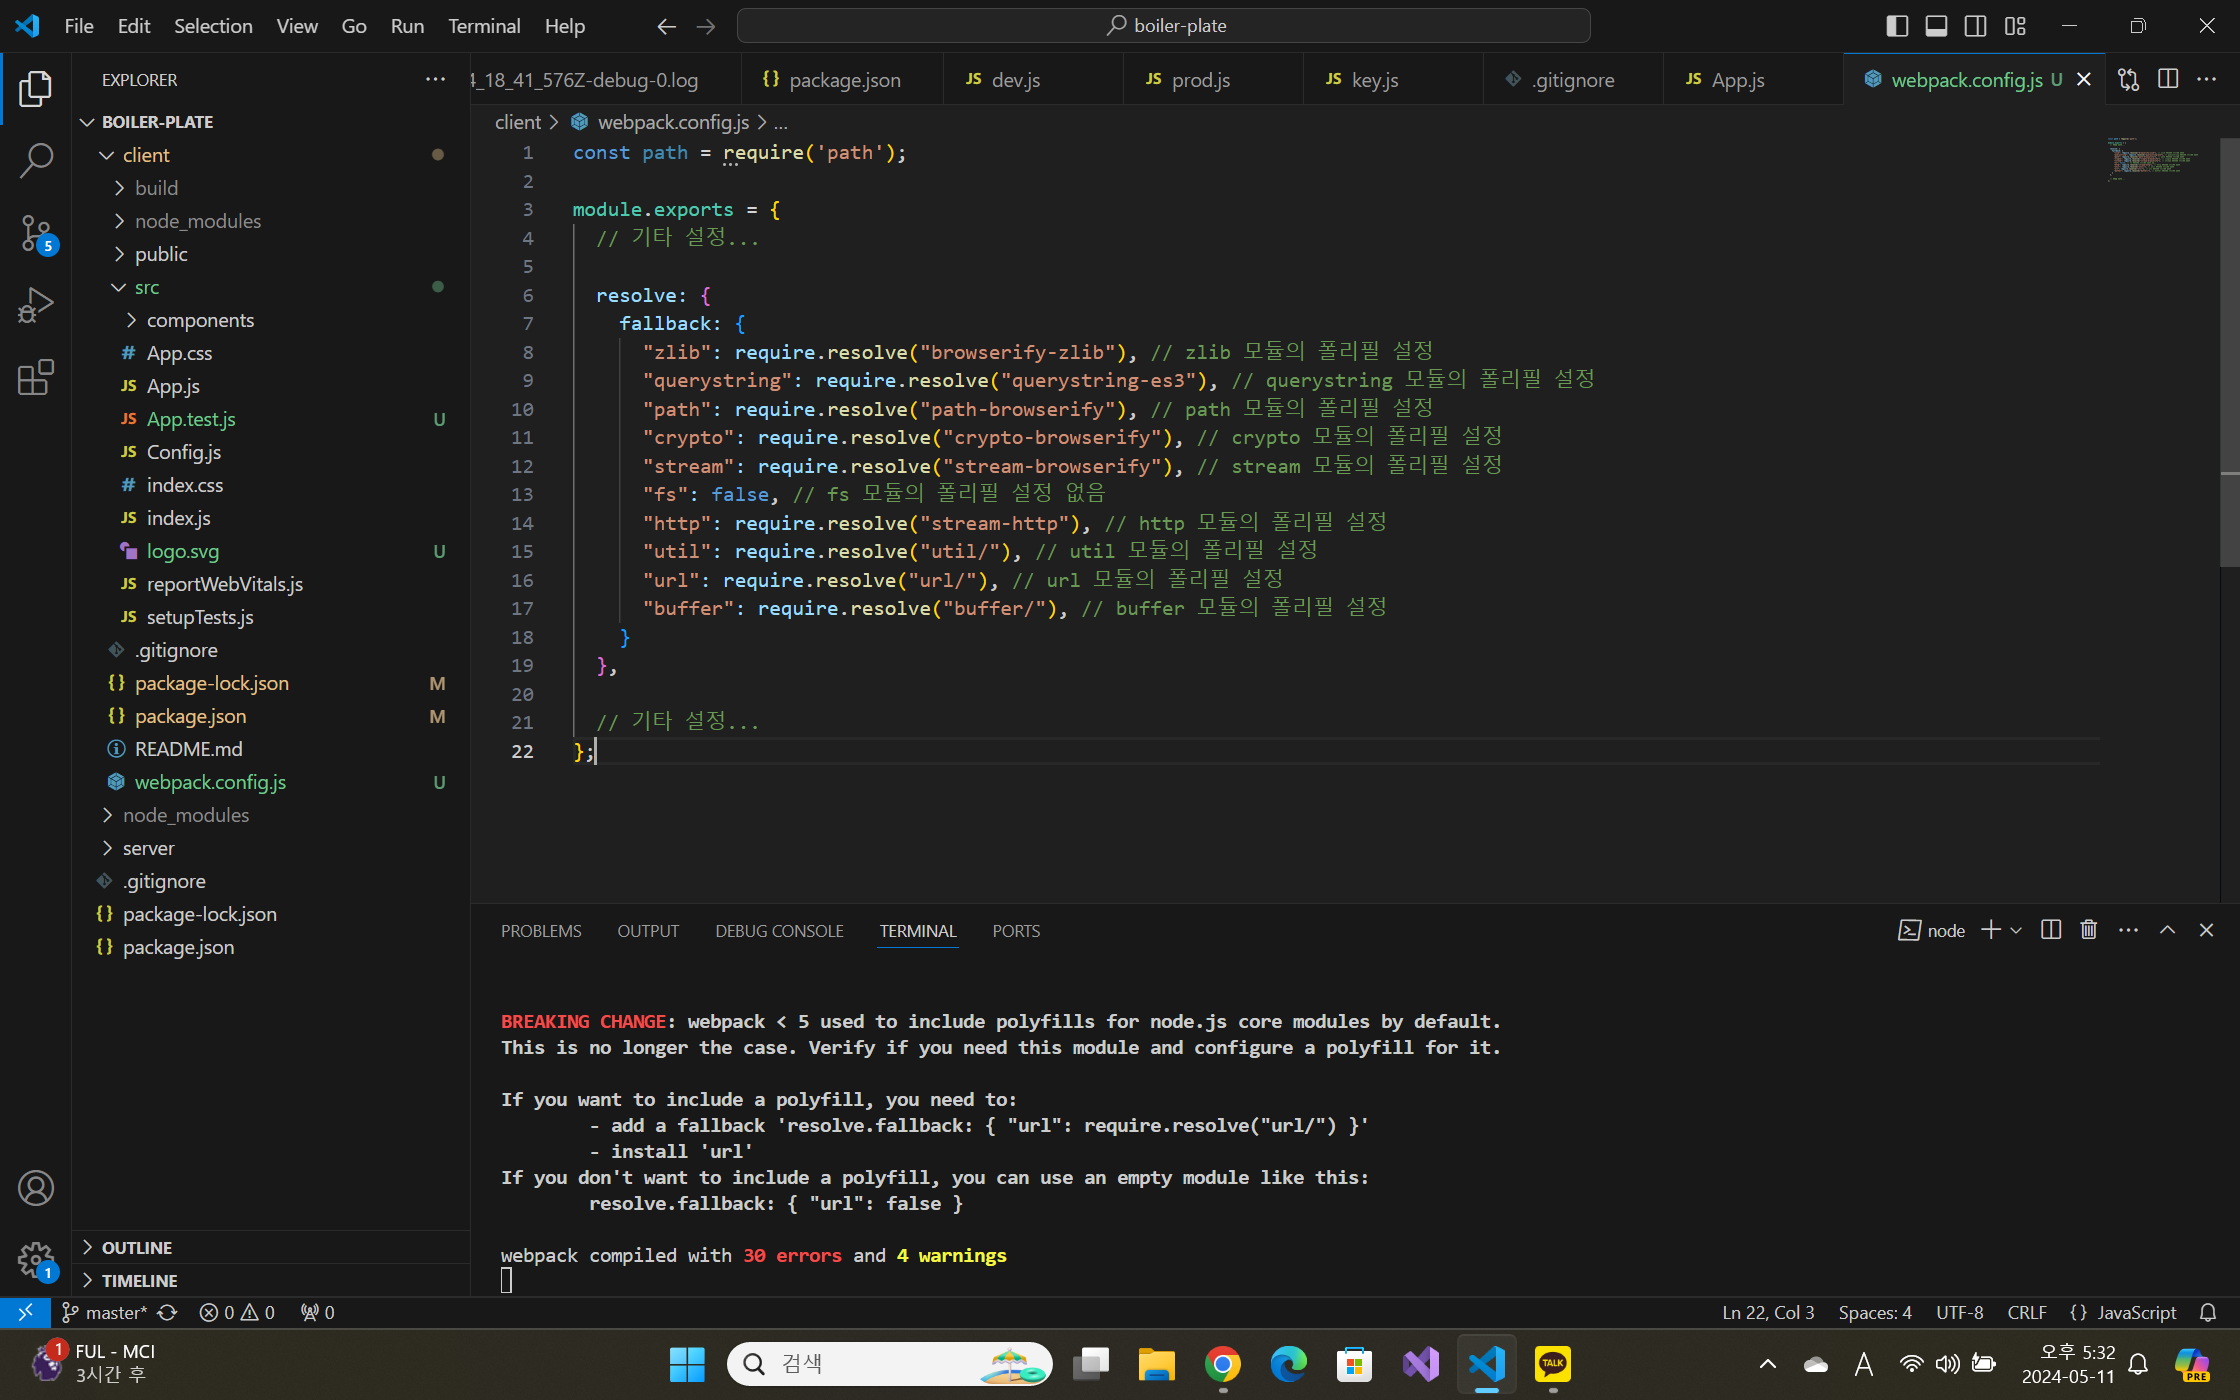Open editor more actions menu
The height and width of the screenshot is (1400, 2240).
pos(2207,79)
